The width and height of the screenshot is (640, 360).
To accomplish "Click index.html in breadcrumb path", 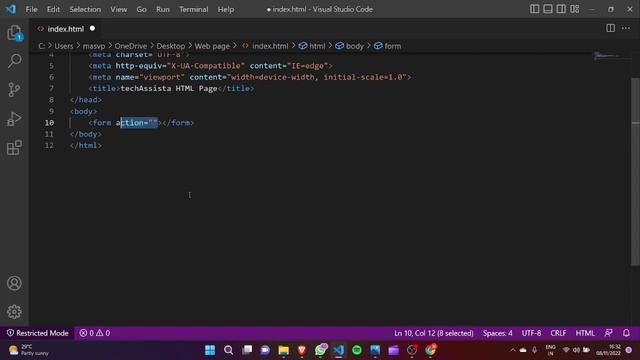I will (x=265, y=46).
